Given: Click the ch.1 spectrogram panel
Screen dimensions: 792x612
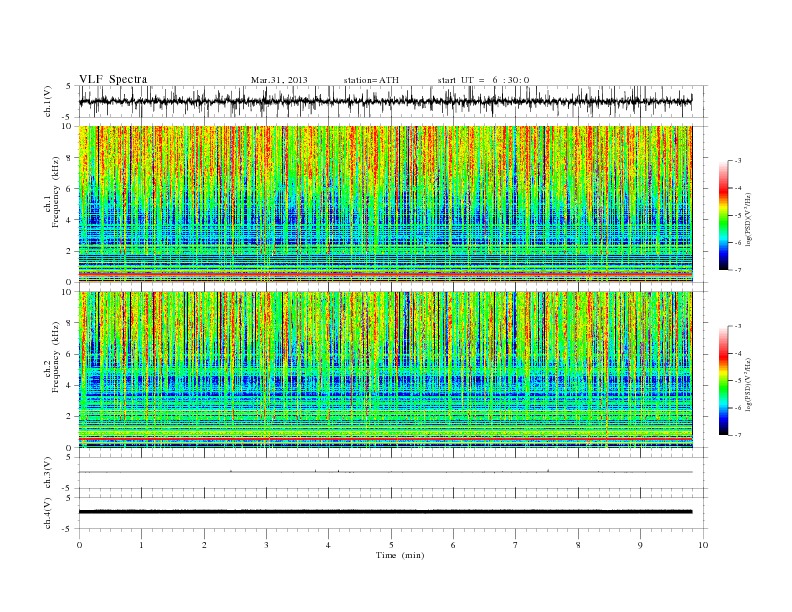Looking at the screenshot, I should coord(385,204).
